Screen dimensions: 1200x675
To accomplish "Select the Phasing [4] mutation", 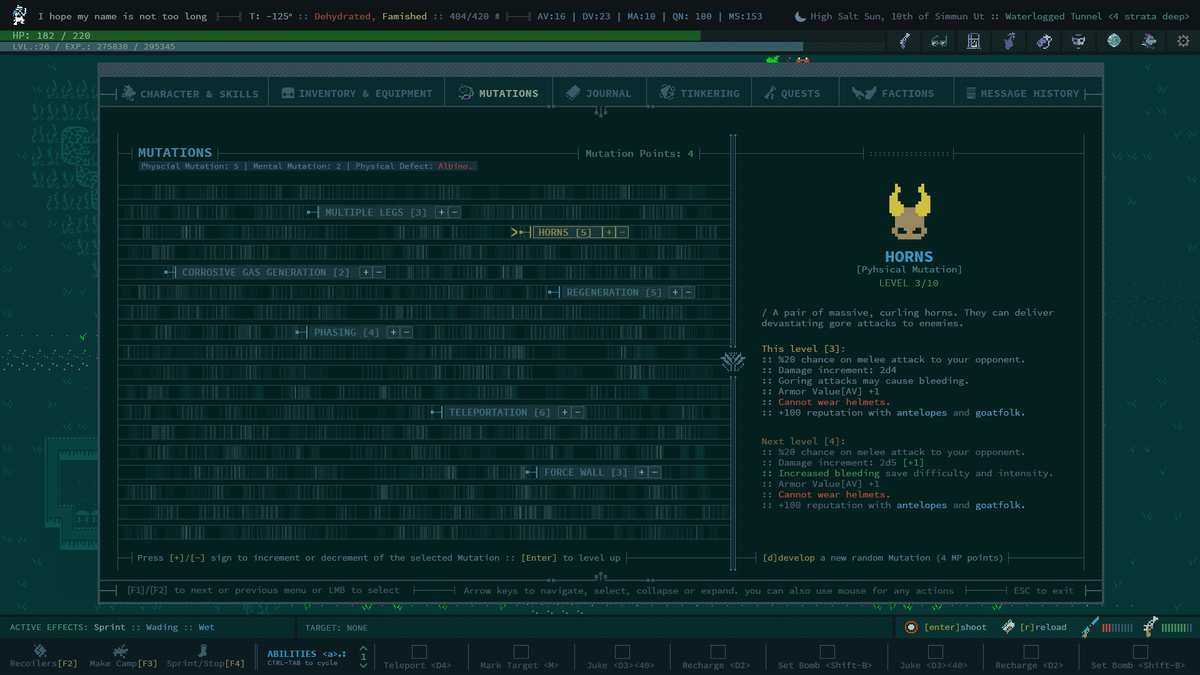I will click(347, 332).
